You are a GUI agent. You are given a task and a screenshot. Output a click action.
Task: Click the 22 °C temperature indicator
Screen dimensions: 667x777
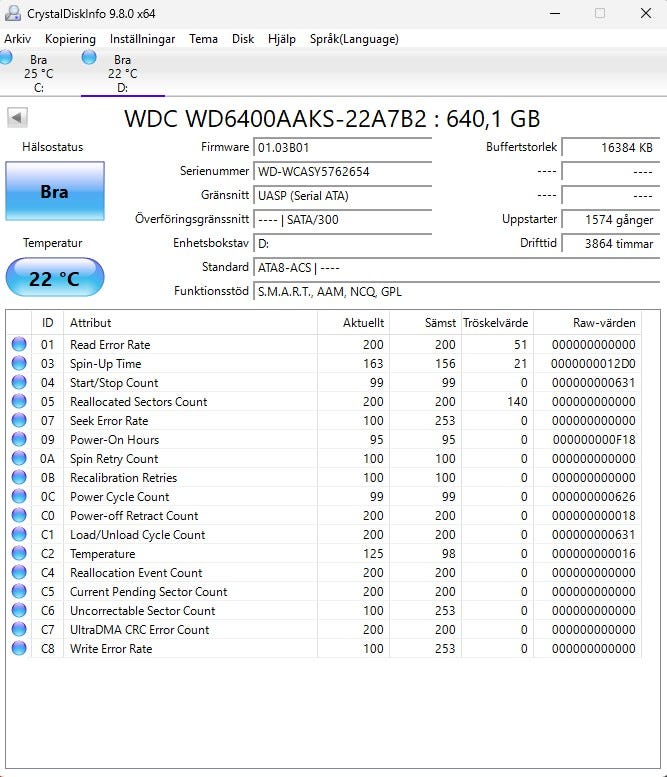54,278
